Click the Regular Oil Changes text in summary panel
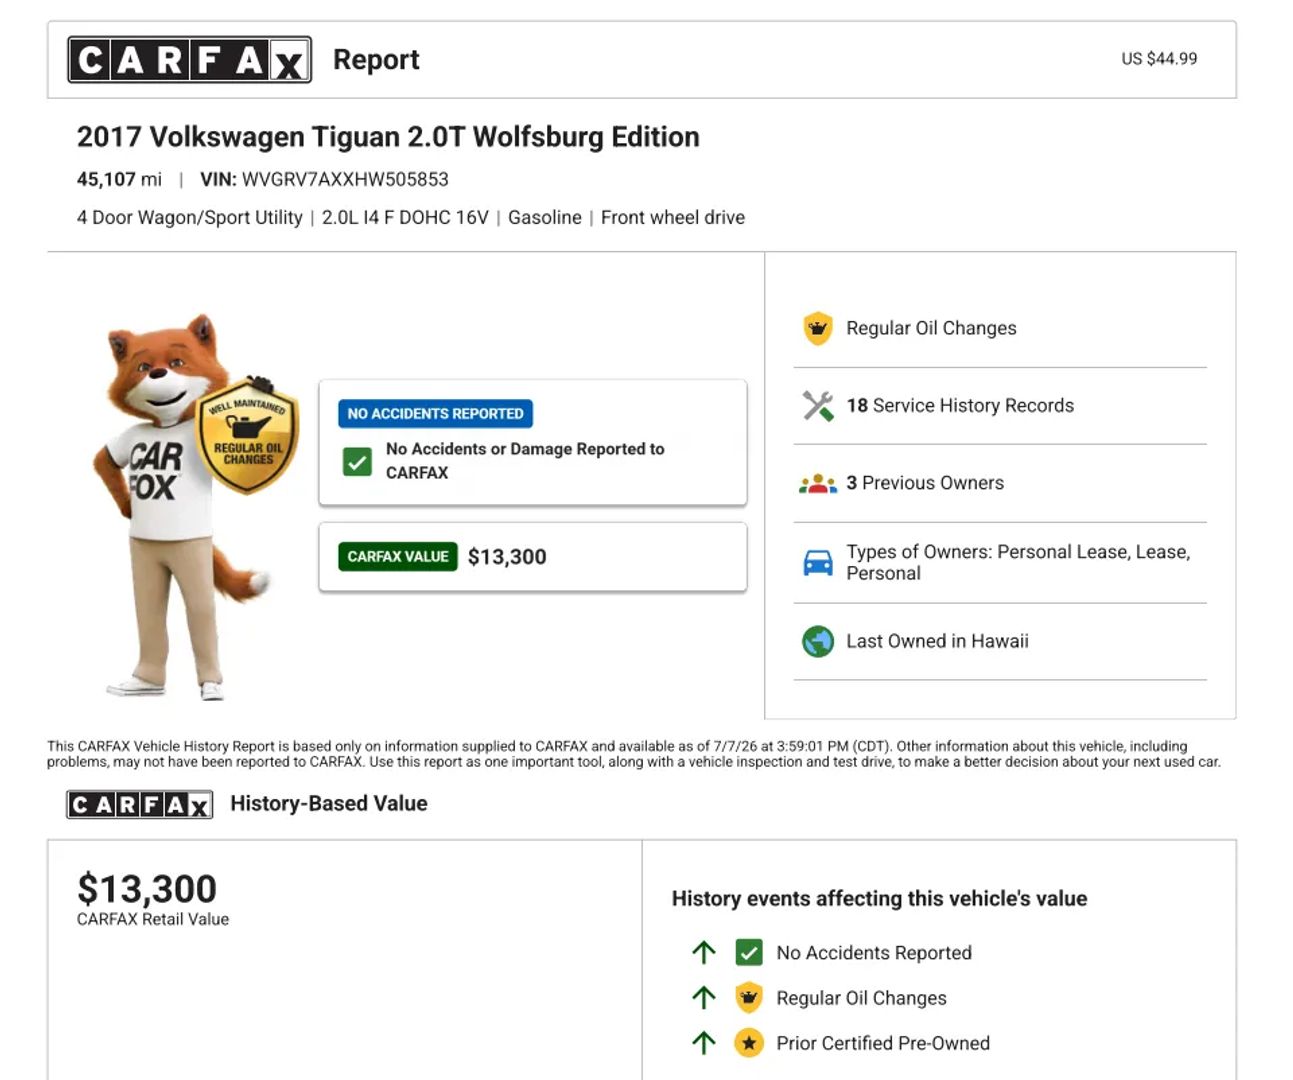Screen dimensions: 1293x1080 point(931,328)
